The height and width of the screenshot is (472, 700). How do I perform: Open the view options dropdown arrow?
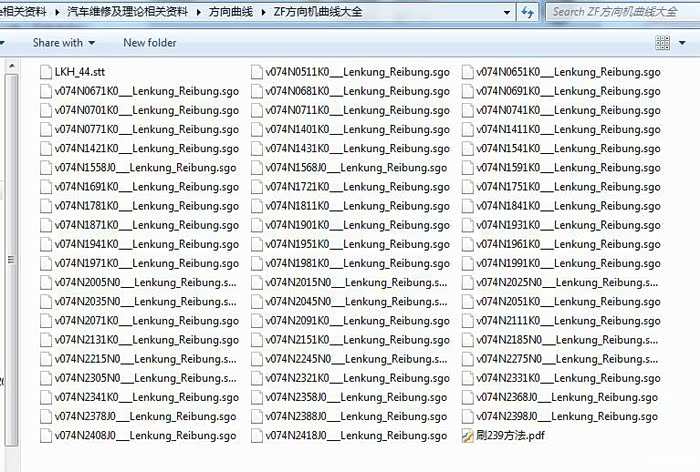[x=682, y=43]
